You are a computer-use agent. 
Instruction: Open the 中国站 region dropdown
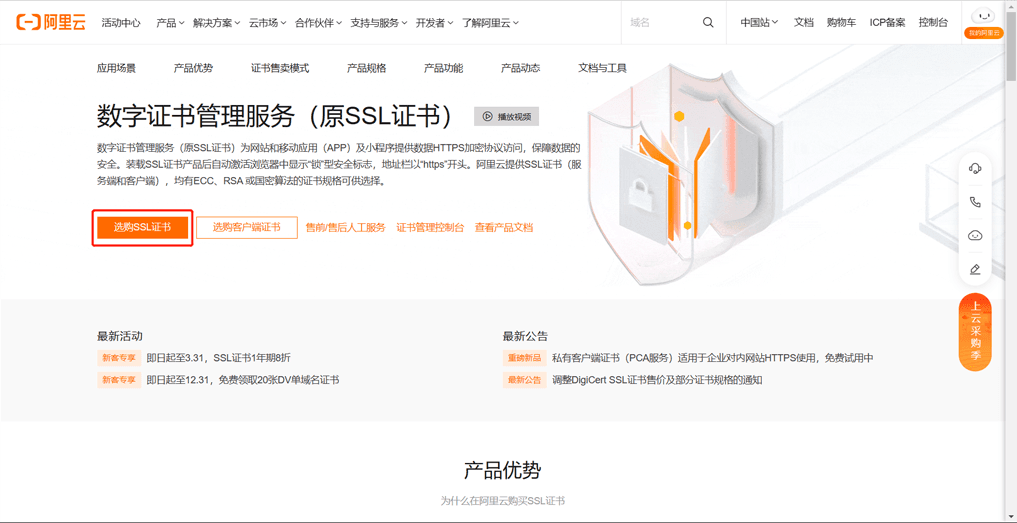tap(759, 22)
